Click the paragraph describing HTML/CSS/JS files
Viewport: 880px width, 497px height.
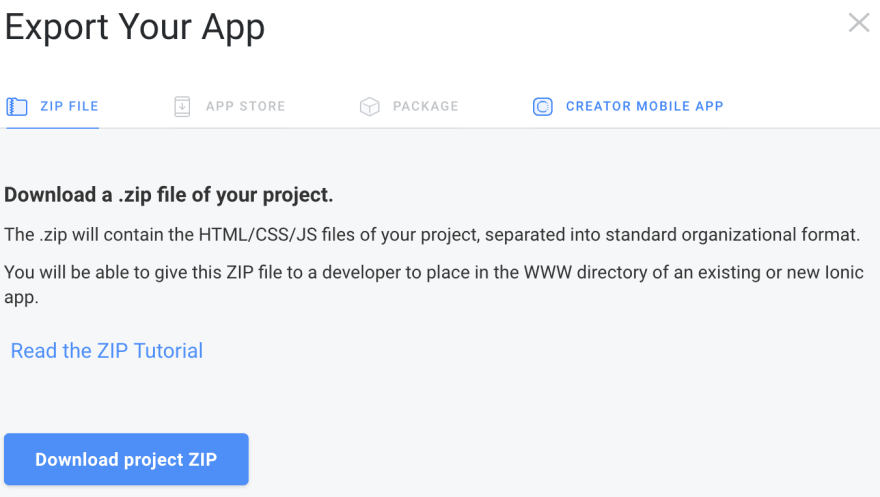[x=432, y=234]
